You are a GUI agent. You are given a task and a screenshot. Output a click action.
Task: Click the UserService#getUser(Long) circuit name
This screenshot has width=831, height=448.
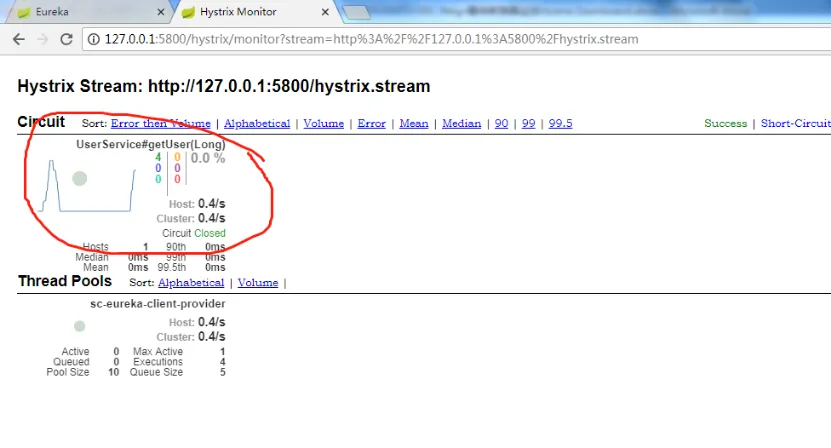click(x=151, y=144)
